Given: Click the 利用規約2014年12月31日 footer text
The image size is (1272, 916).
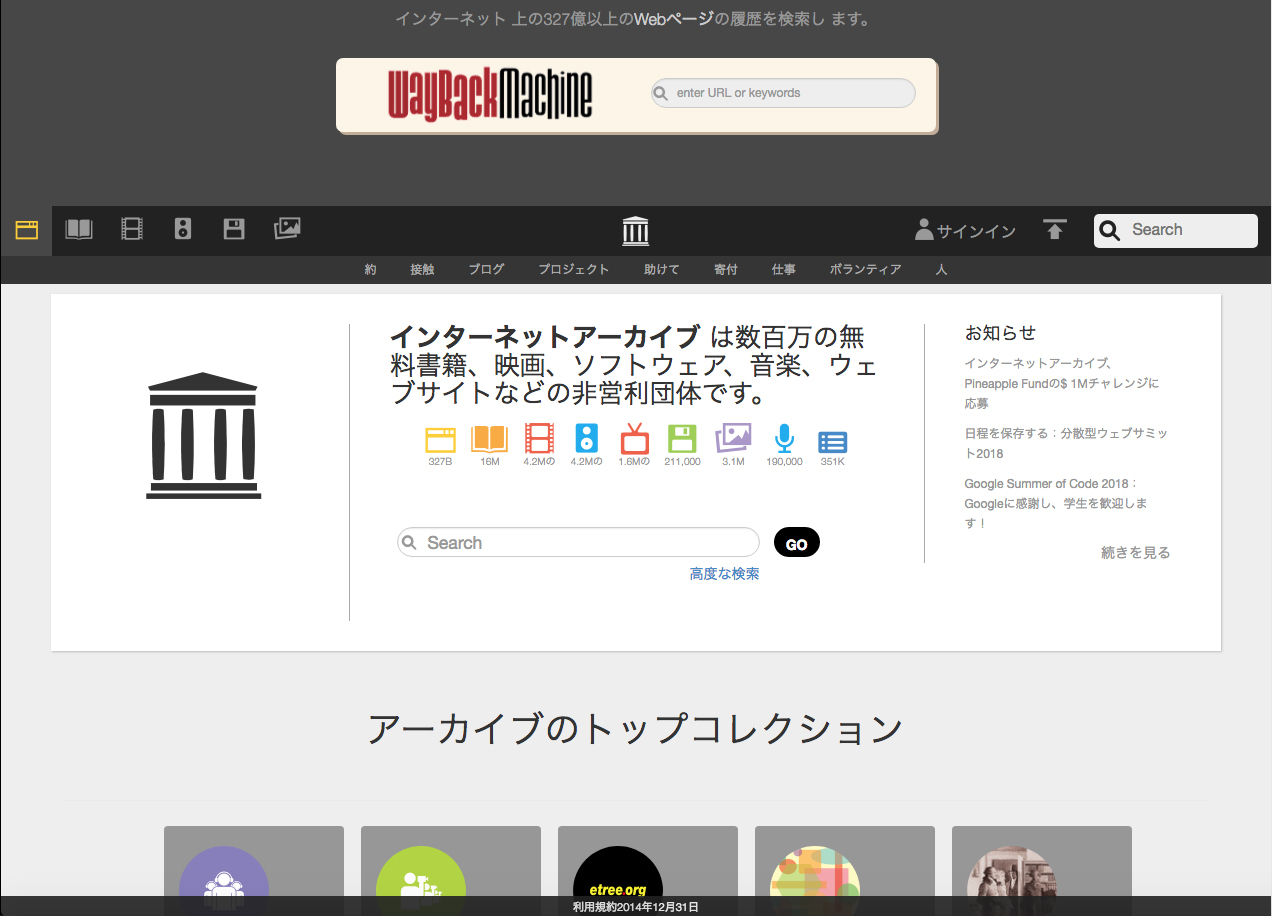Looking at the screenshot, I should [x=635, y=907].
